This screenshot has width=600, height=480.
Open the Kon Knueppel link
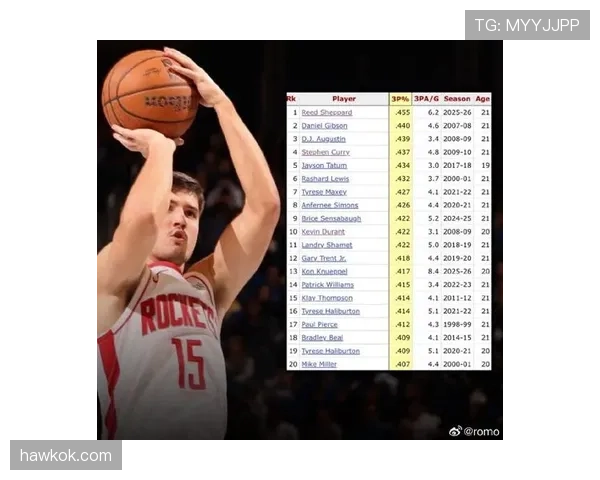[324, 271]
